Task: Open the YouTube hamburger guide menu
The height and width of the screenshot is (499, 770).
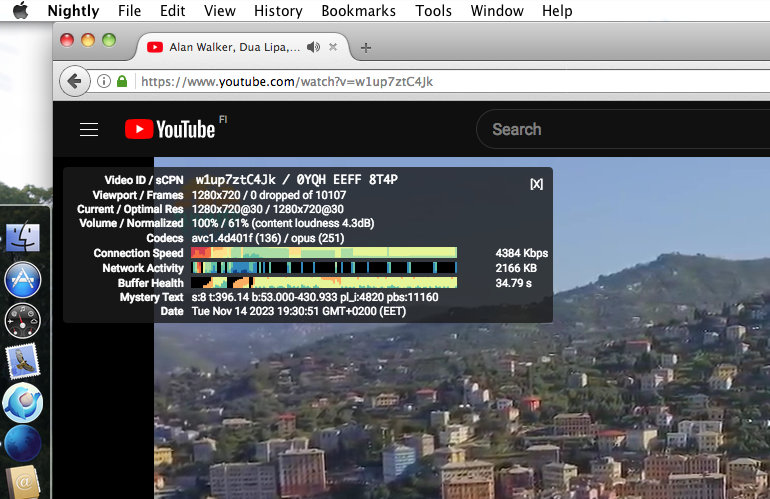Action: (89, 130)
